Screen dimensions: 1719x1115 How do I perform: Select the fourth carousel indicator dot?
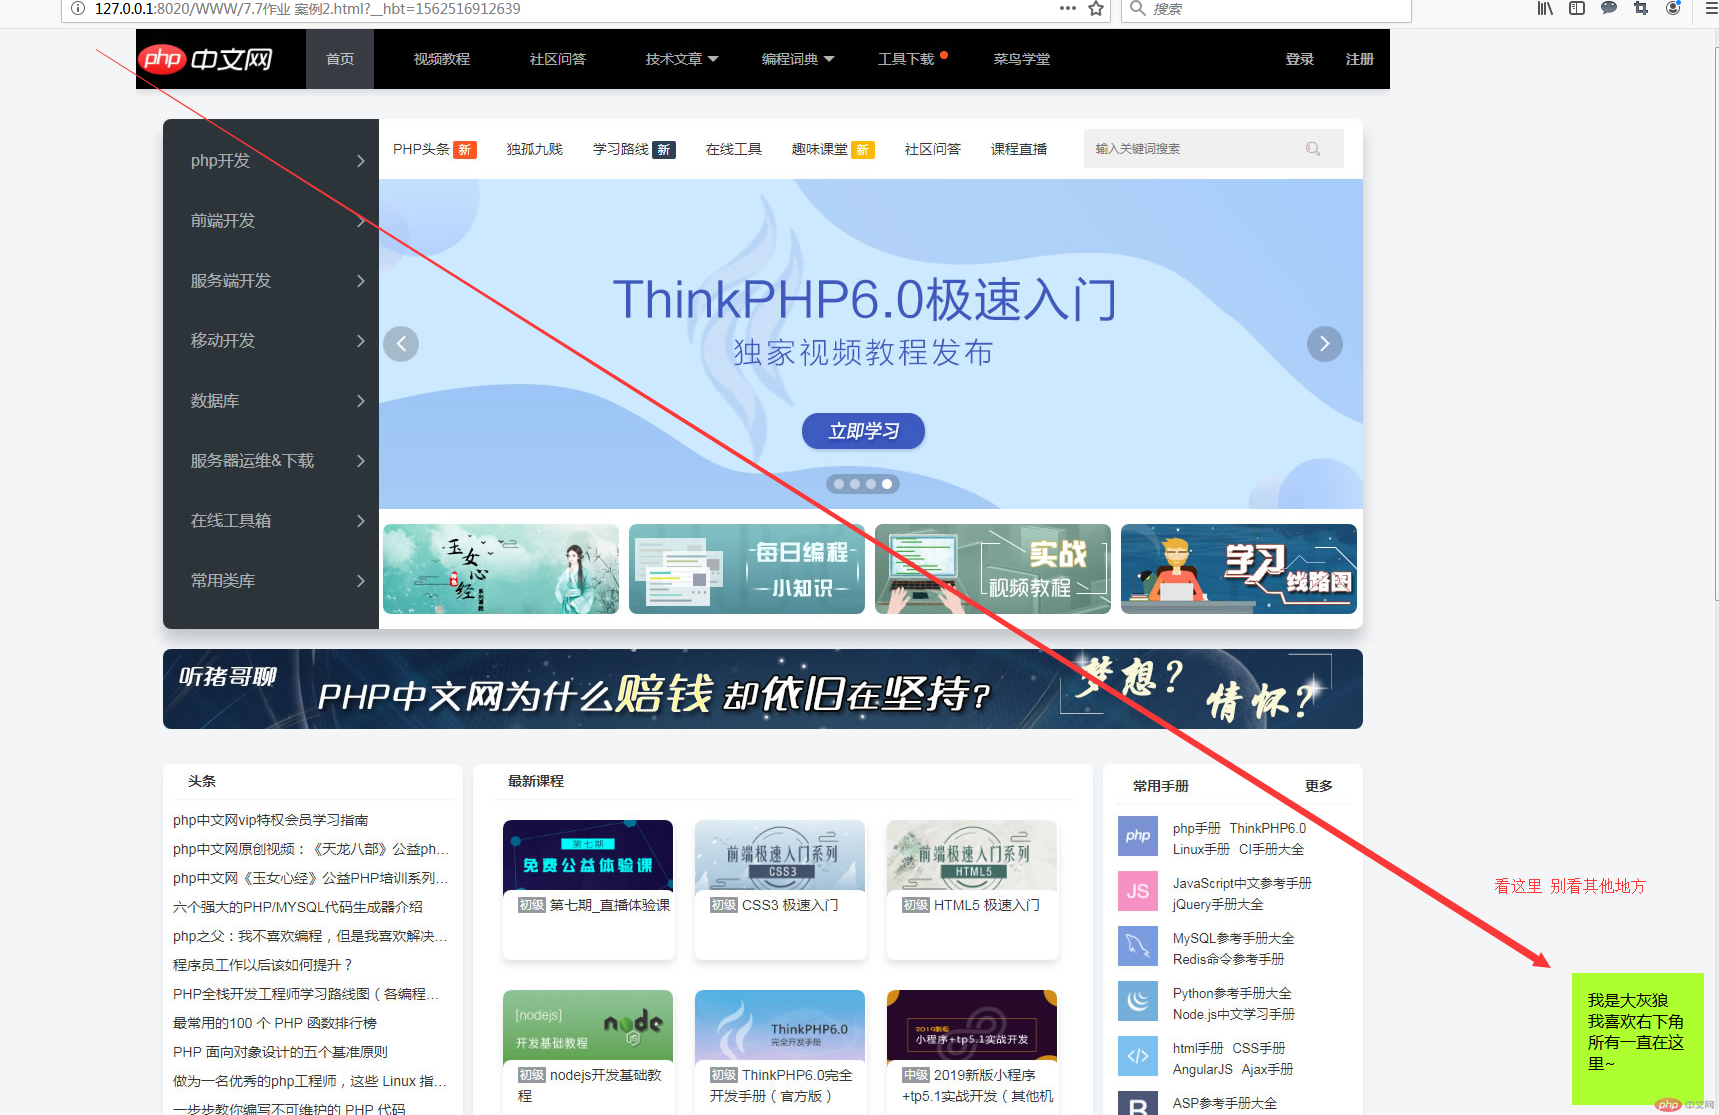coord(887,484)
